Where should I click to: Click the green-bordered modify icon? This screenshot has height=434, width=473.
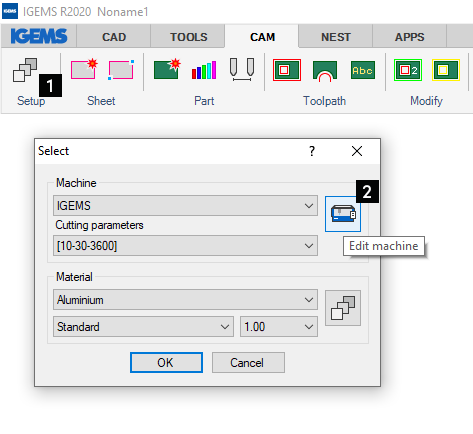pyautogui.click(x=408, y=70)
